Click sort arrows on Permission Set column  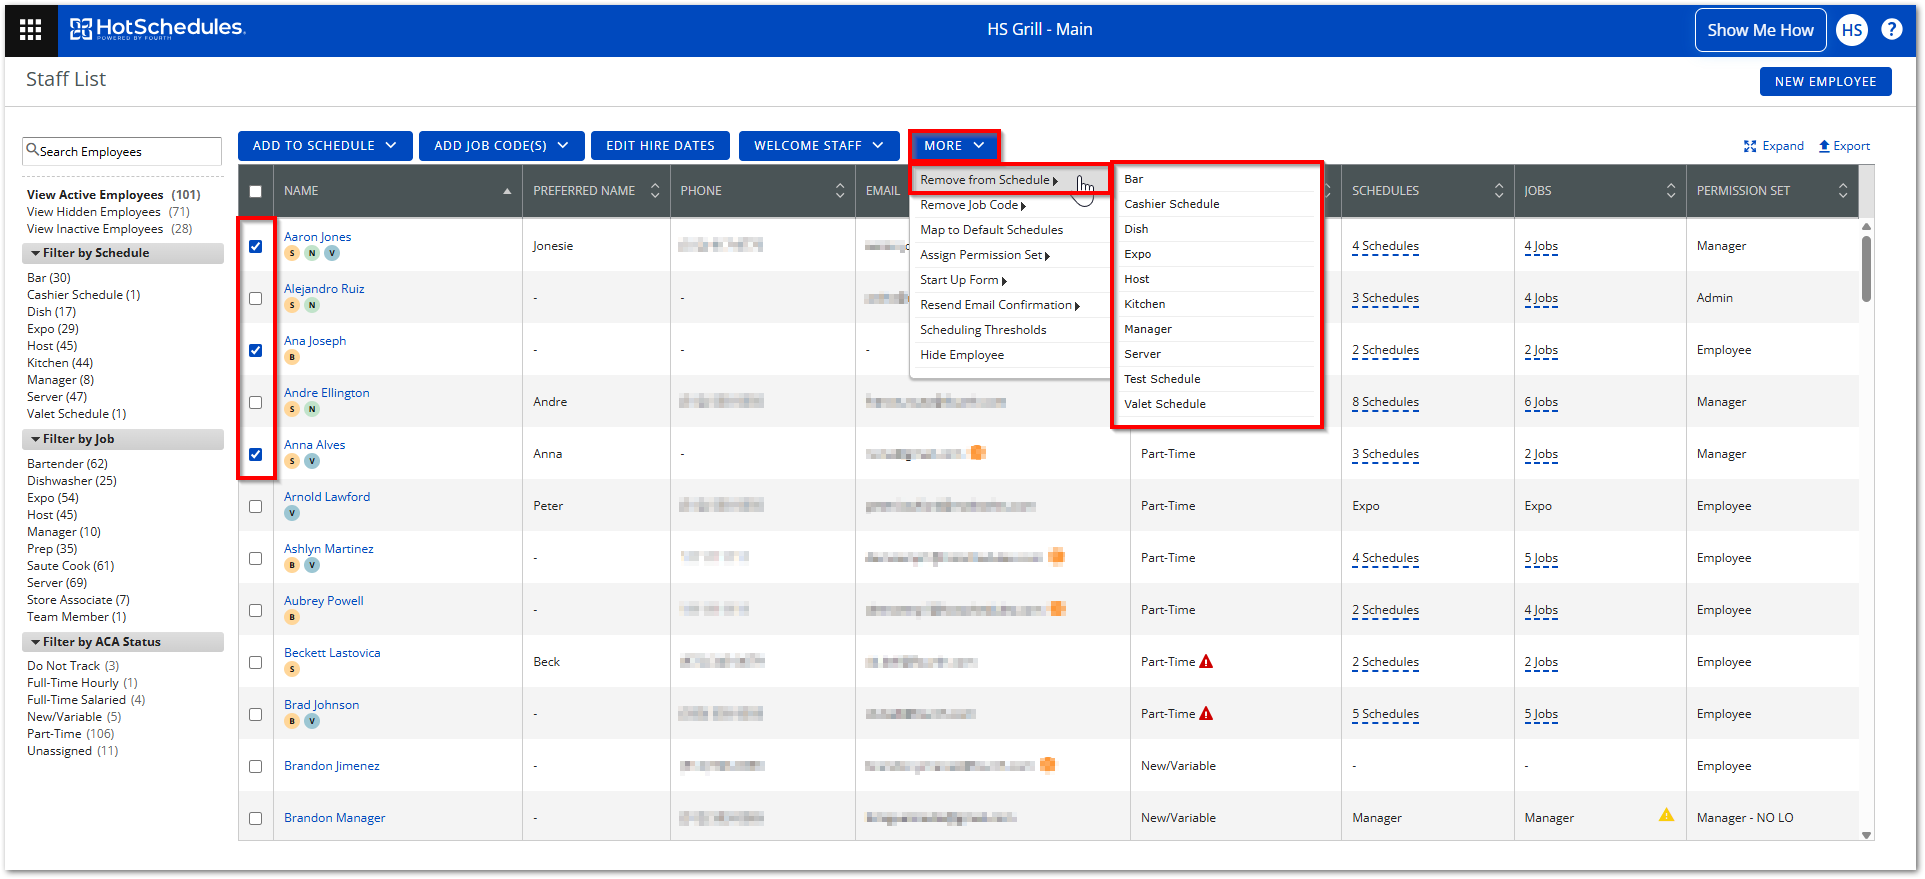pos(1843,191)
